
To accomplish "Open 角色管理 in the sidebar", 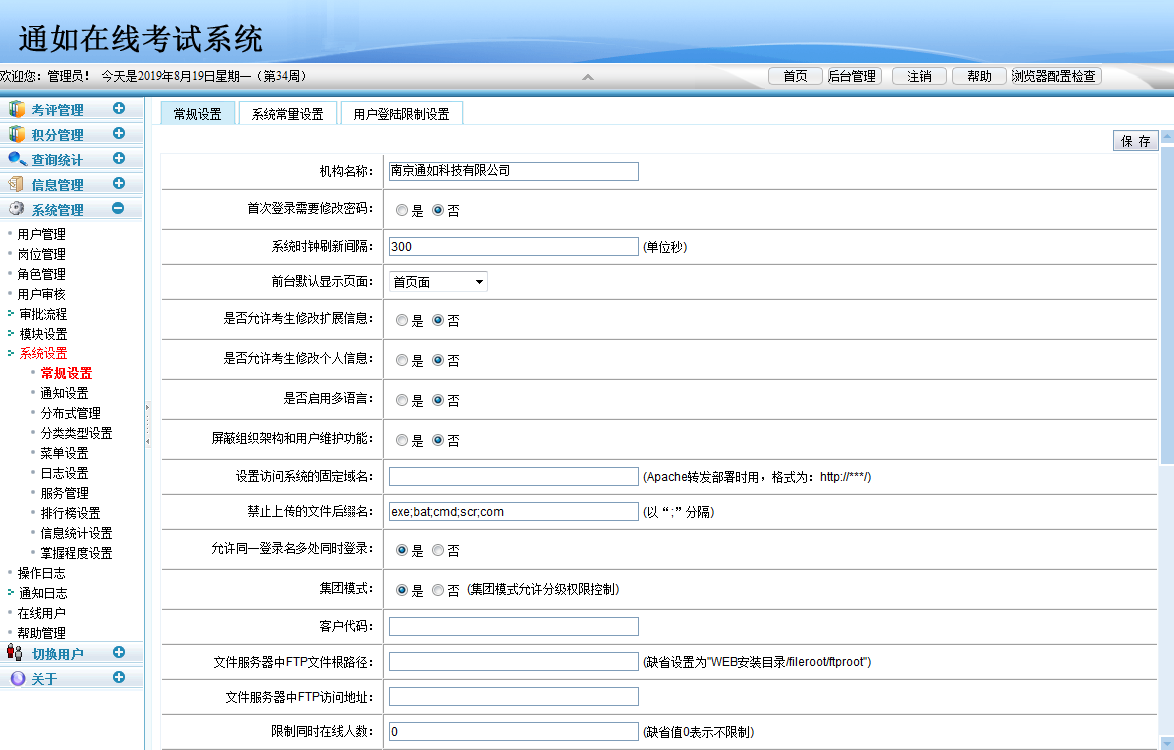I will pos(42,274).
